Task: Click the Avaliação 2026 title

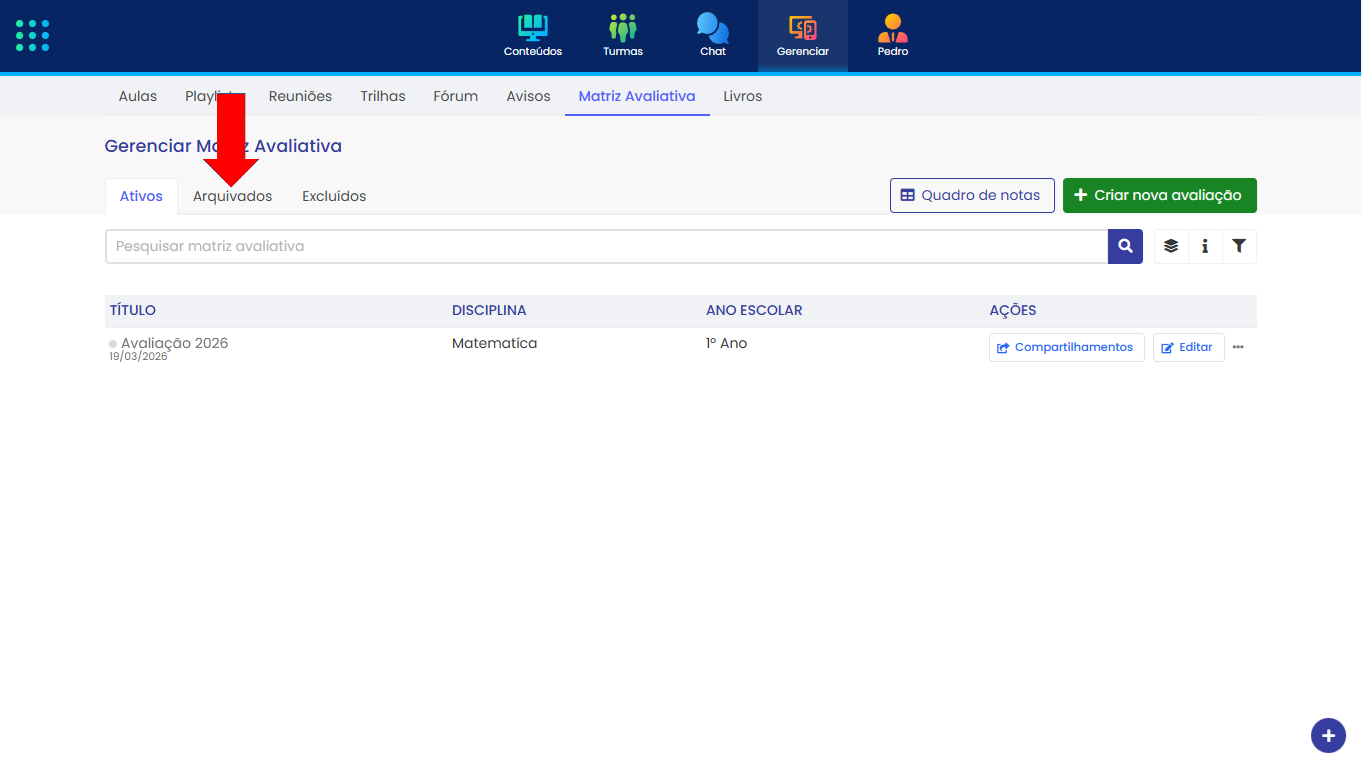Action: [174, 343]
